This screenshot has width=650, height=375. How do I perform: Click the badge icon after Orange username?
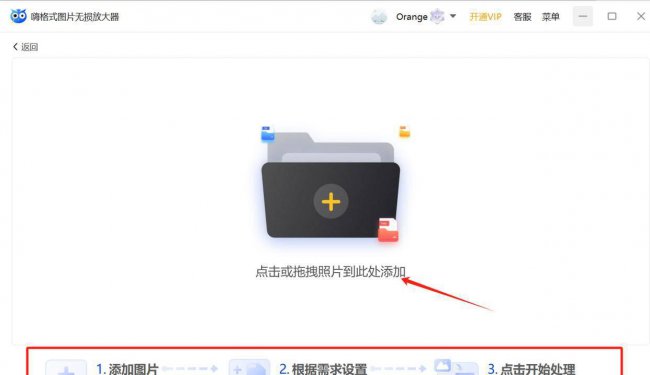tap(437, 16)
